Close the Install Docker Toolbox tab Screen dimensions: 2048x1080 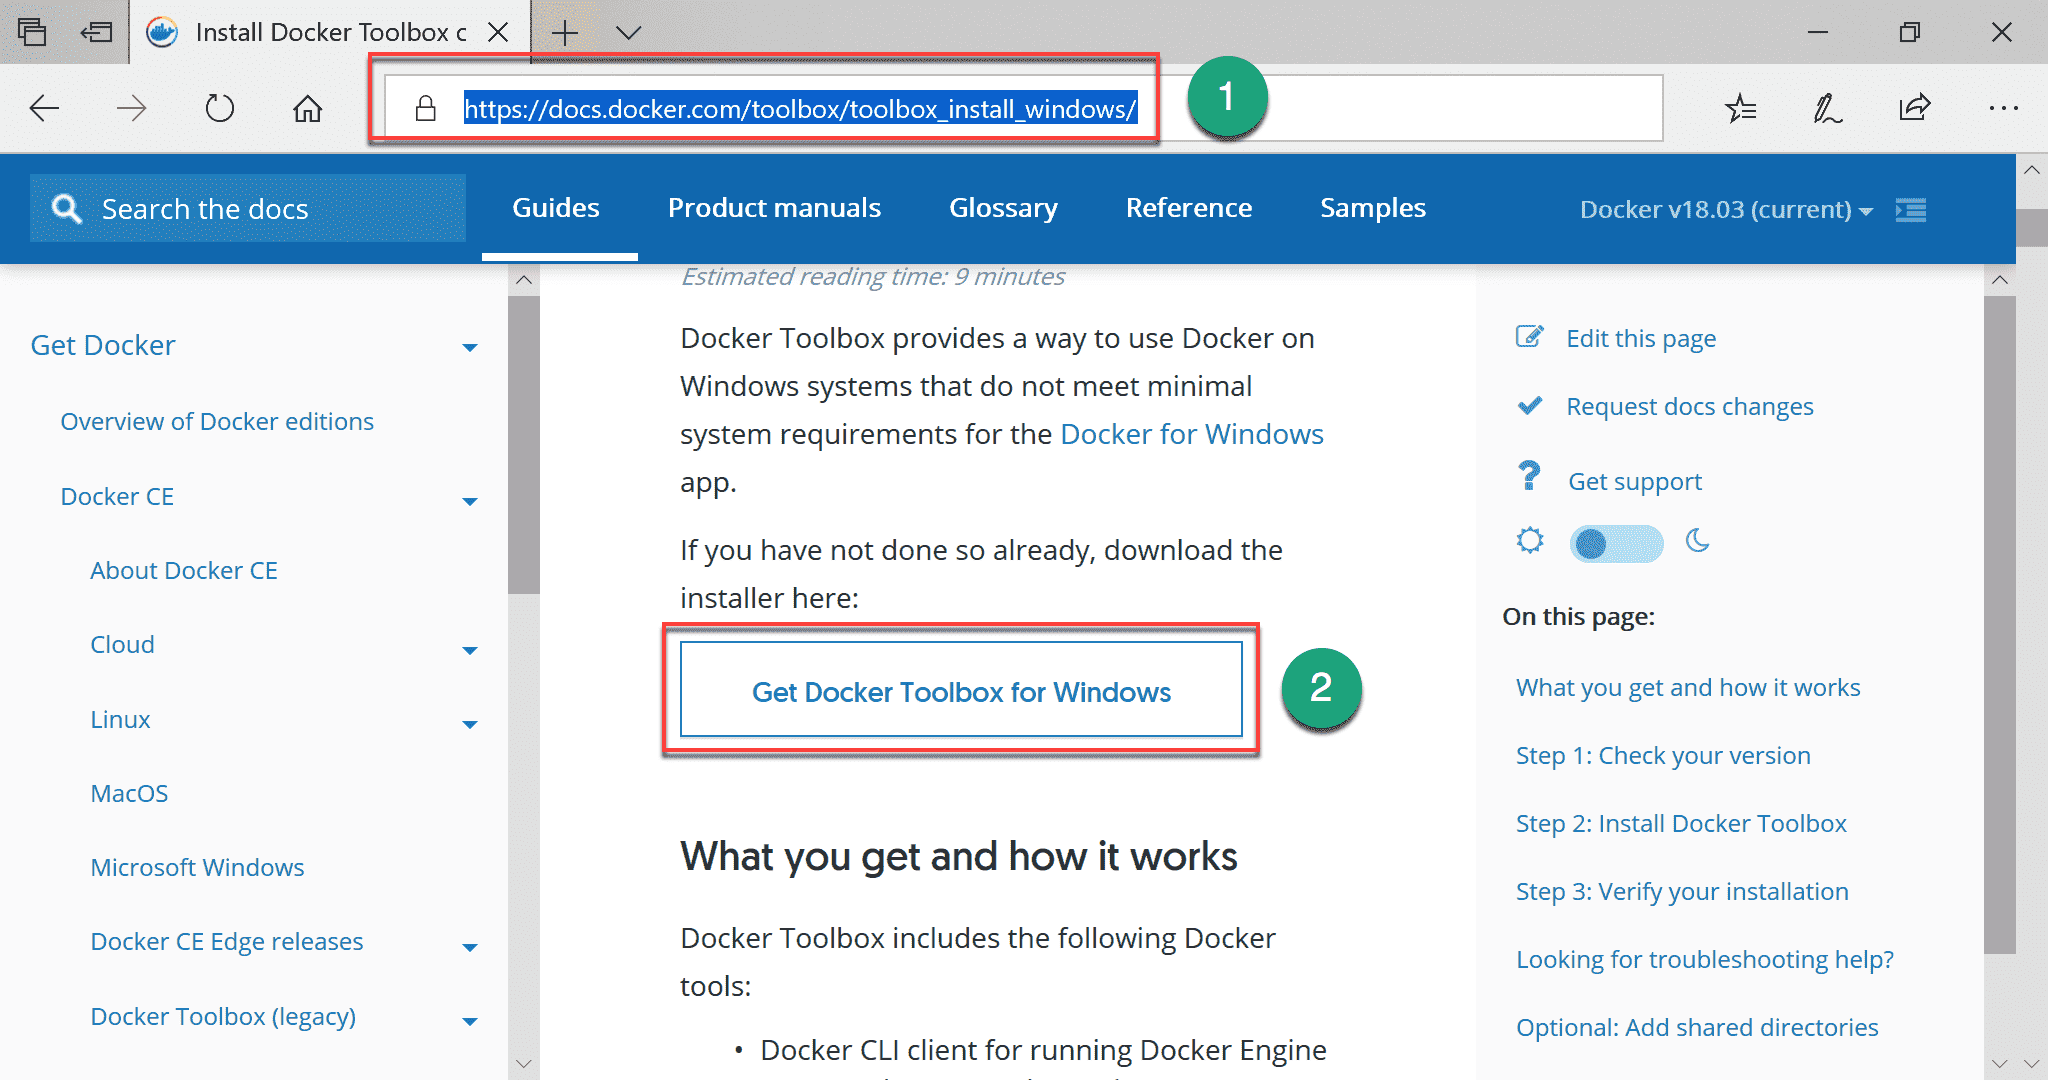point(498,32)
